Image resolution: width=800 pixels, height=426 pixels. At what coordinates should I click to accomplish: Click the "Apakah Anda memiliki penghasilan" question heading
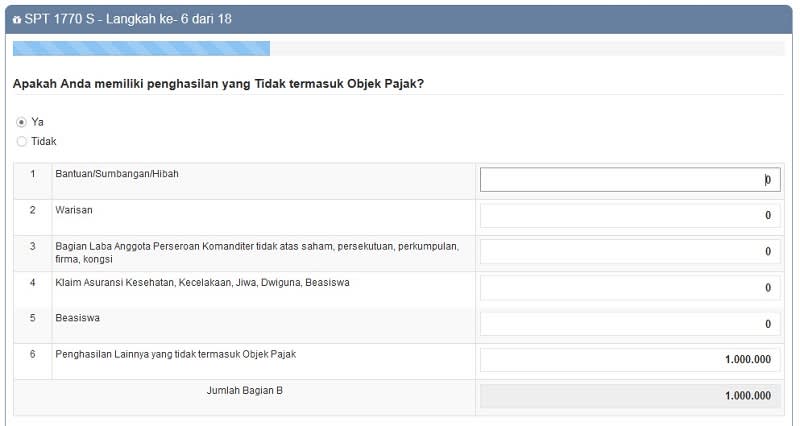[218, 84]
